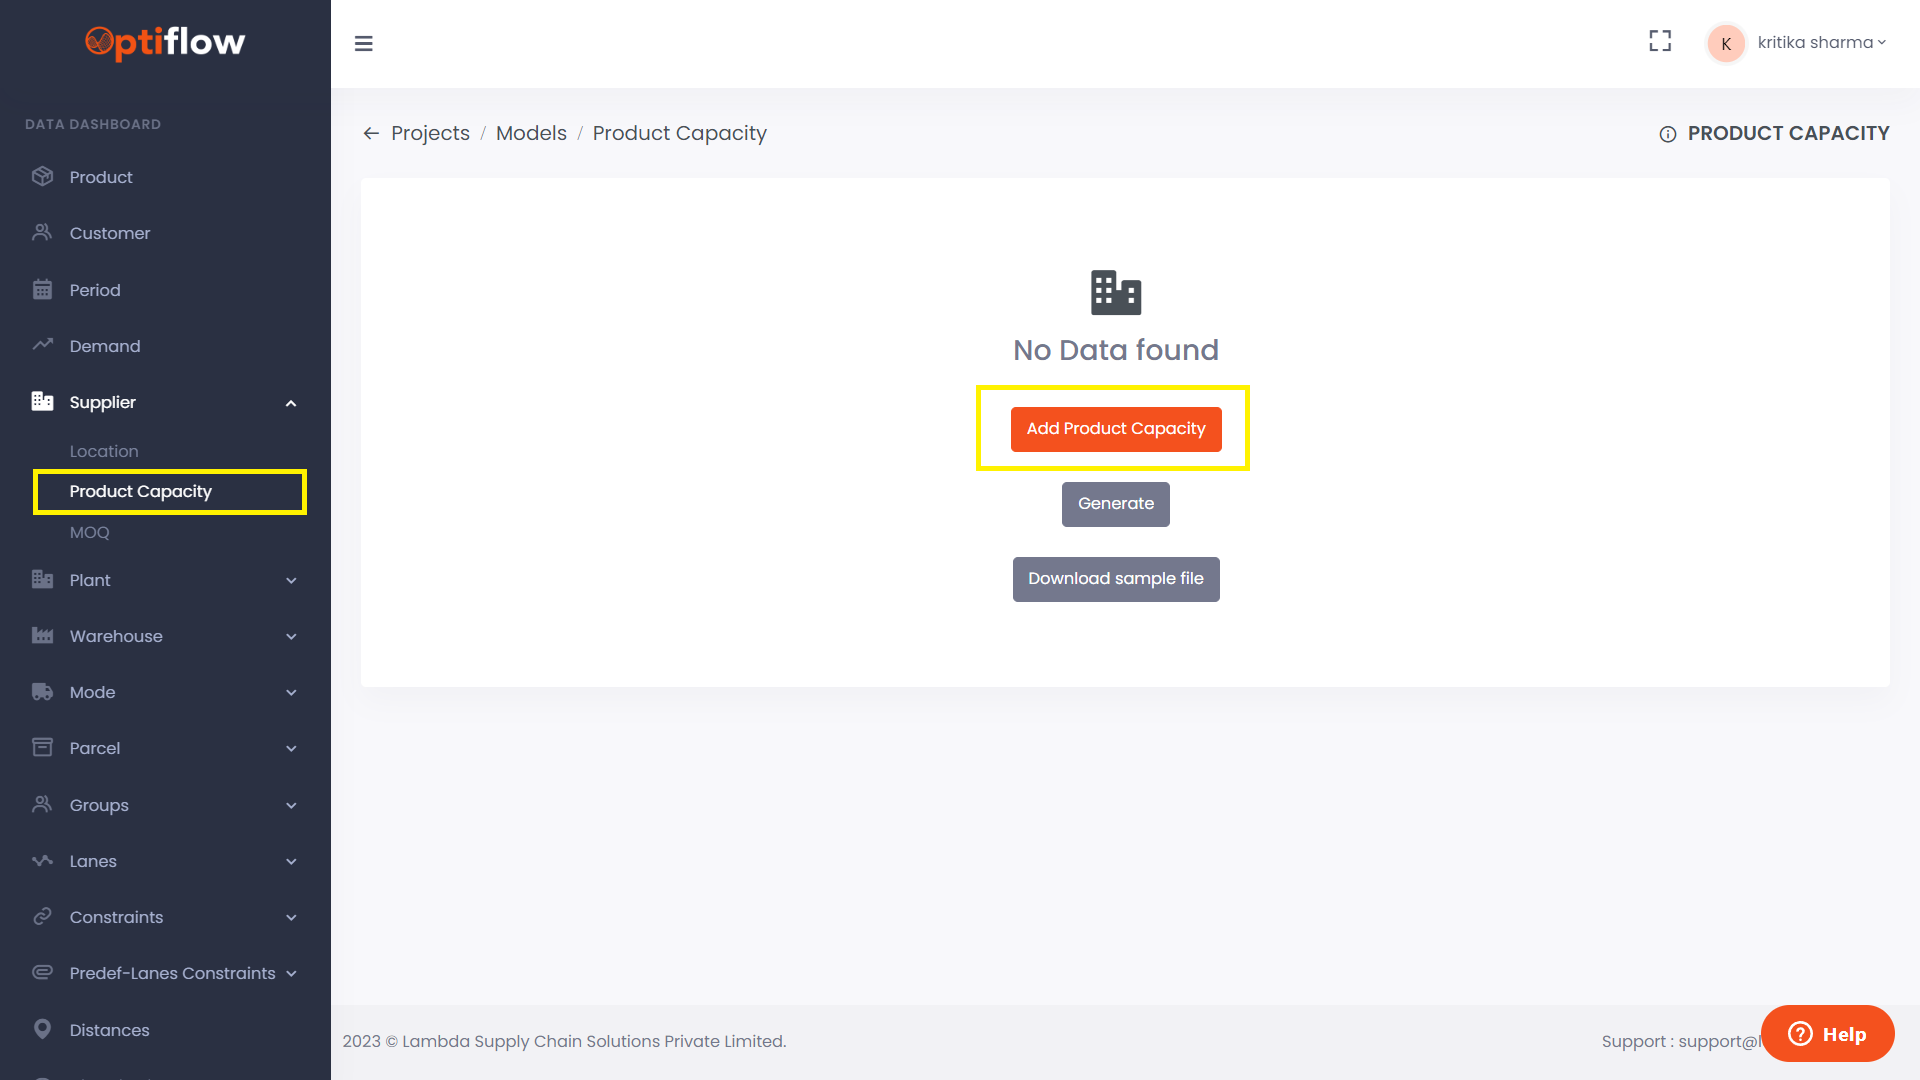The height and width of the screenshot is (1080, 1920).
Task: Expand the Constraints section
Action: click(291, 917)
